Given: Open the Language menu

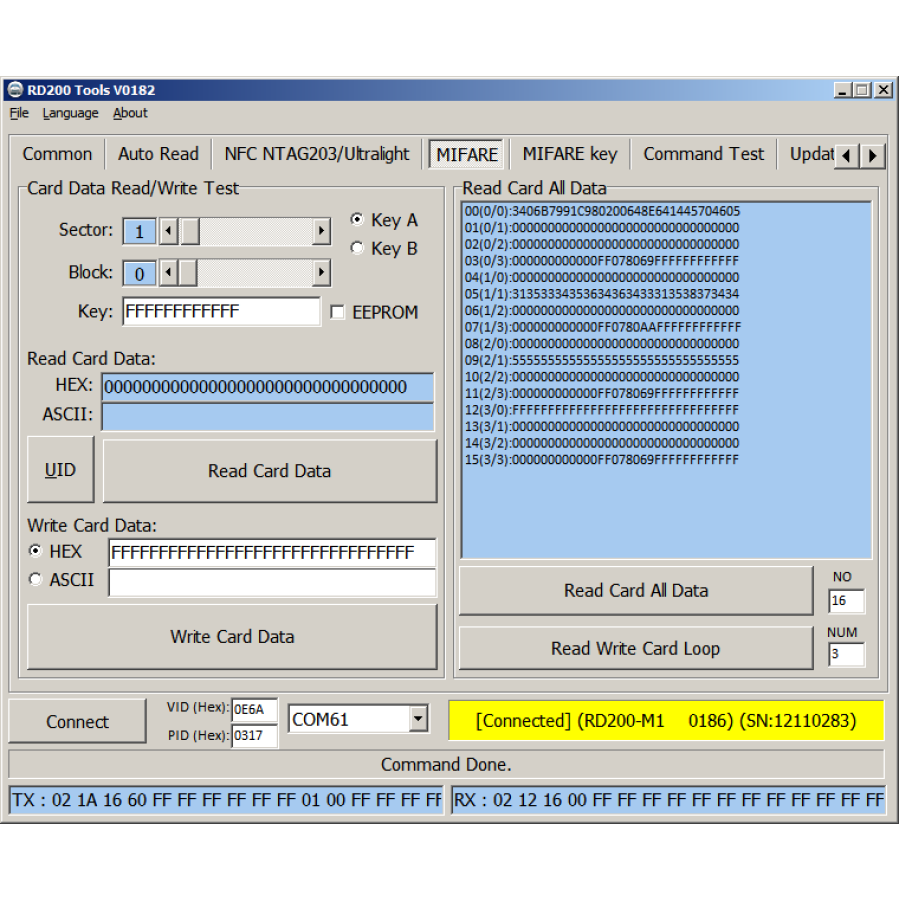Looking at the screenshot, I should [x=70, y=113].
